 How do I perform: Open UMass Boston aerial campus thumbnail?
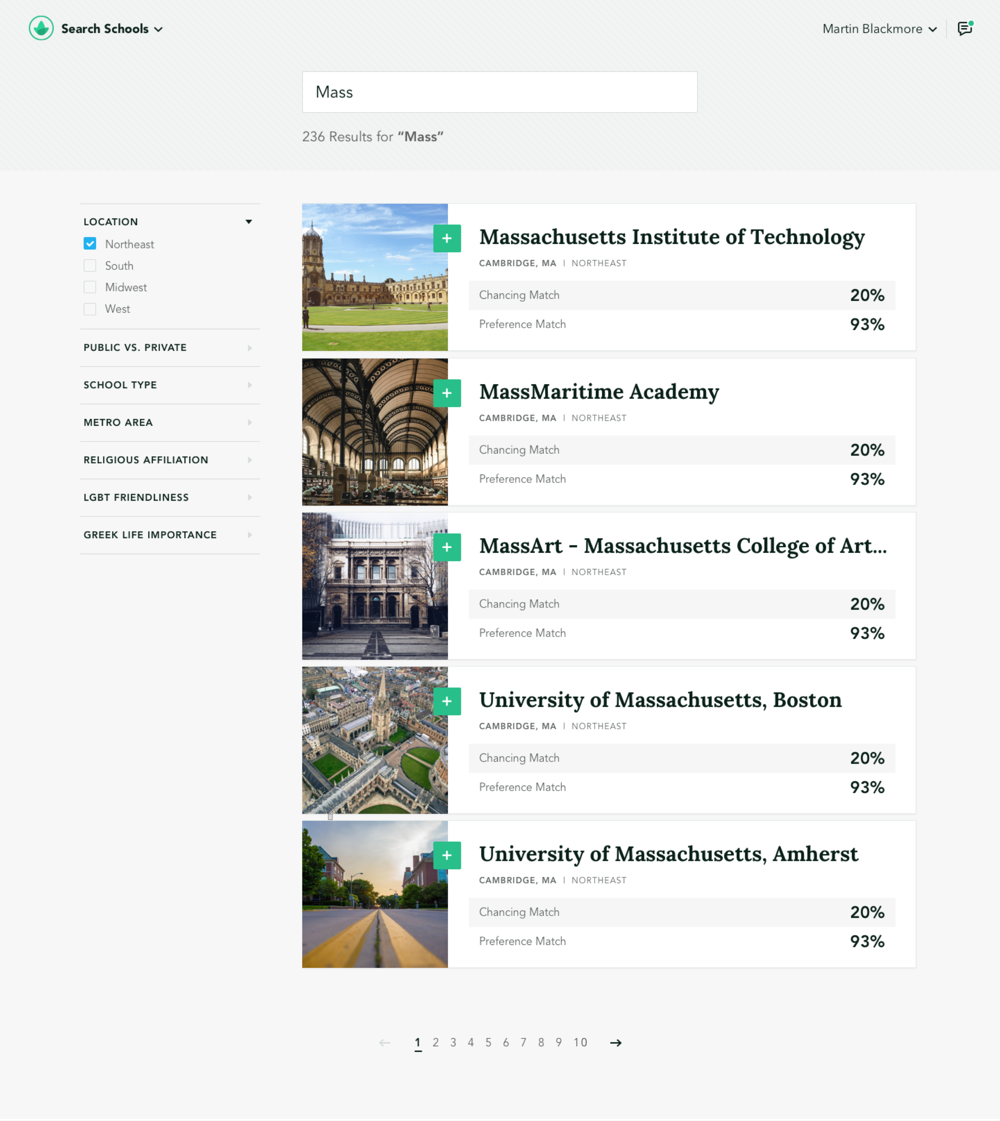click(375, 740)
